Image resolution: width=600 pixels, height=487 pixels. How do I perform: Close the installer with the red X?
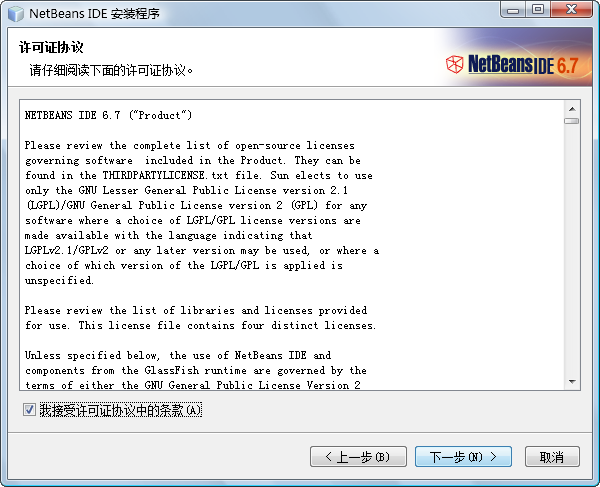[571, 10]
